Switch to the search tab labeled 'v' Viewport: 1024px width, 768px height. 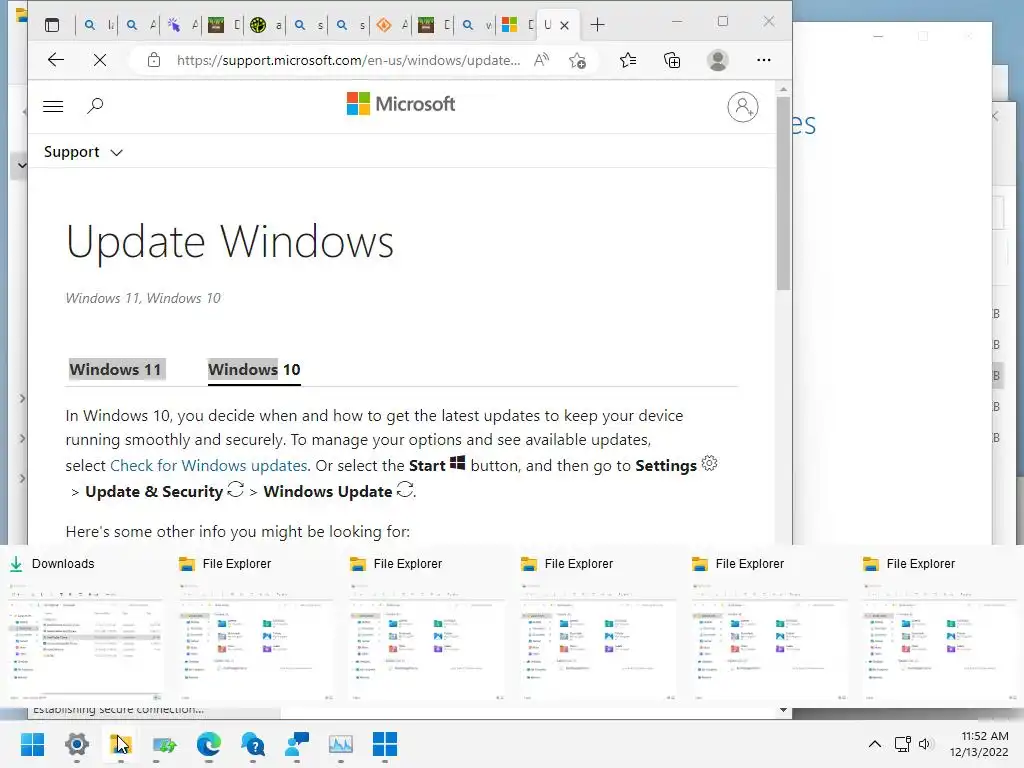click(475, 25)
